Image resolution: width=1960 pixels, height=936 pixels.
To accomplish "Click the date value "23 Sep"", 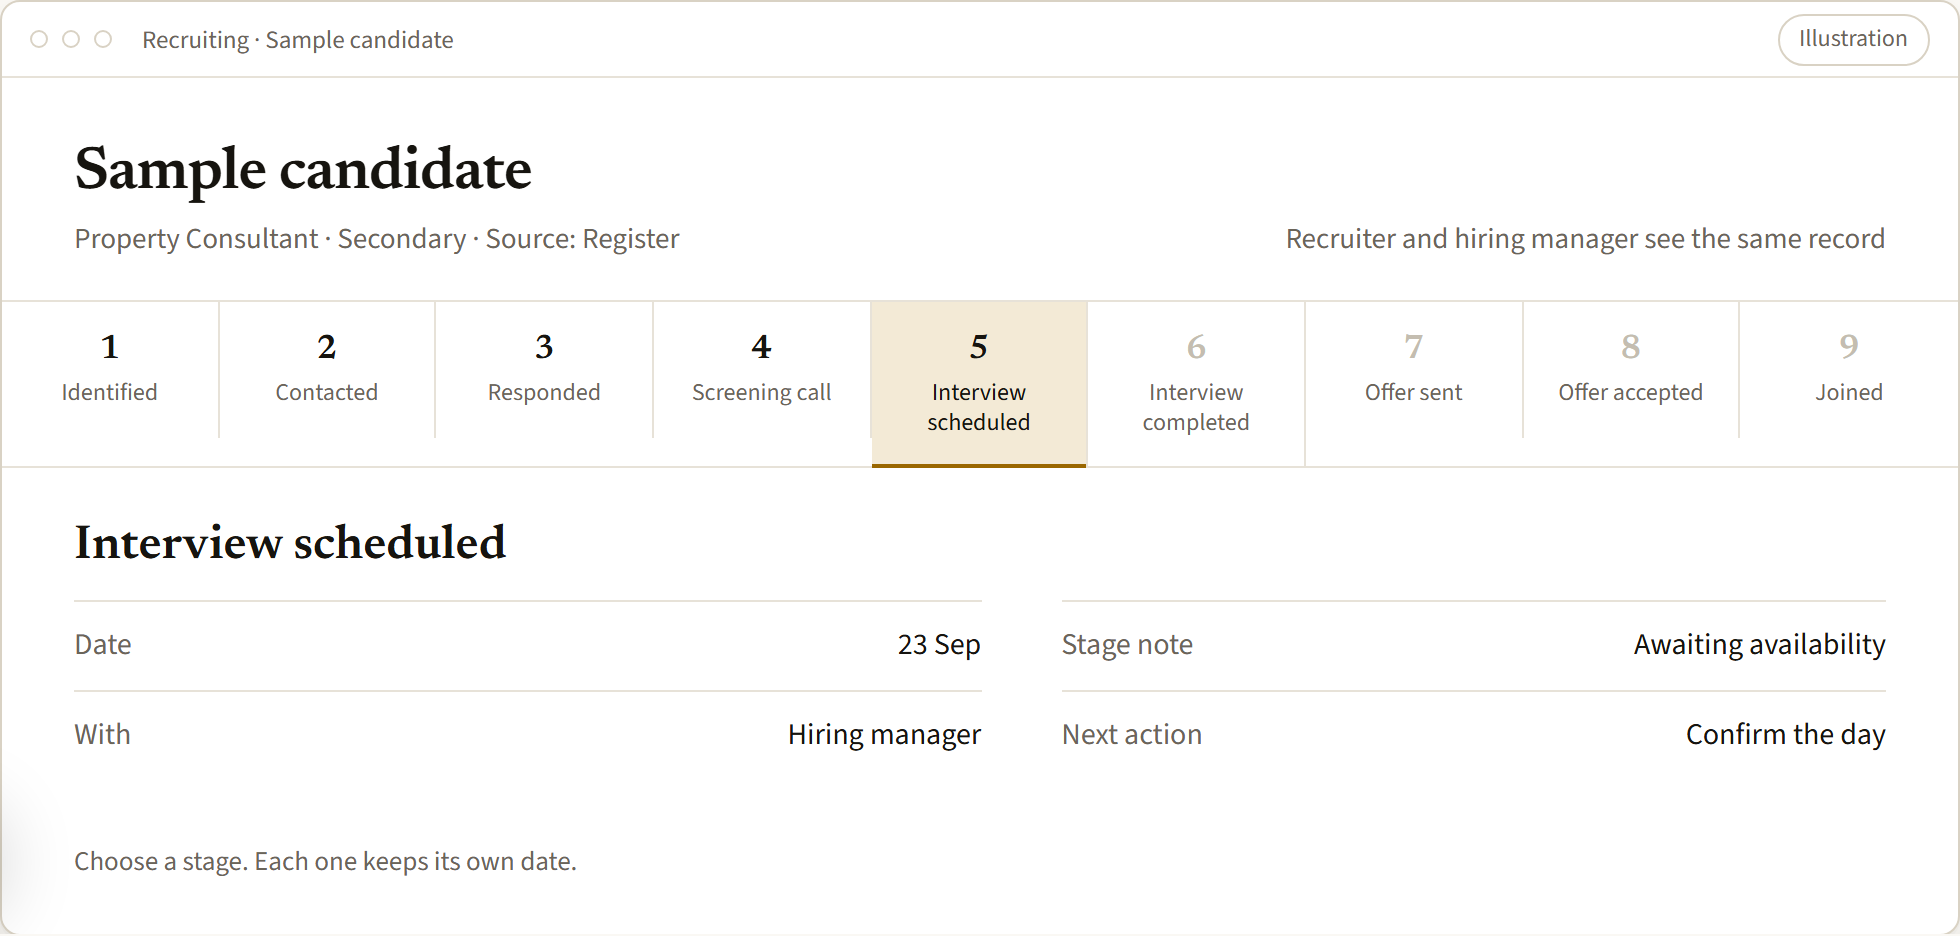I will 939,645.
